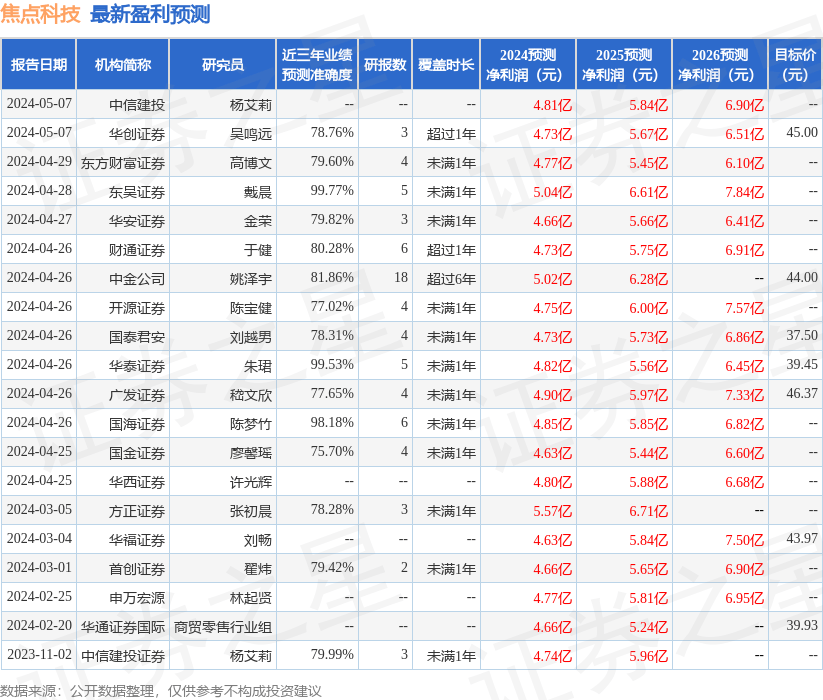Image resolution: width=823 pixels, height=700 pixels.
Task: Select 开源证券 institution cell
Action: 137,308
